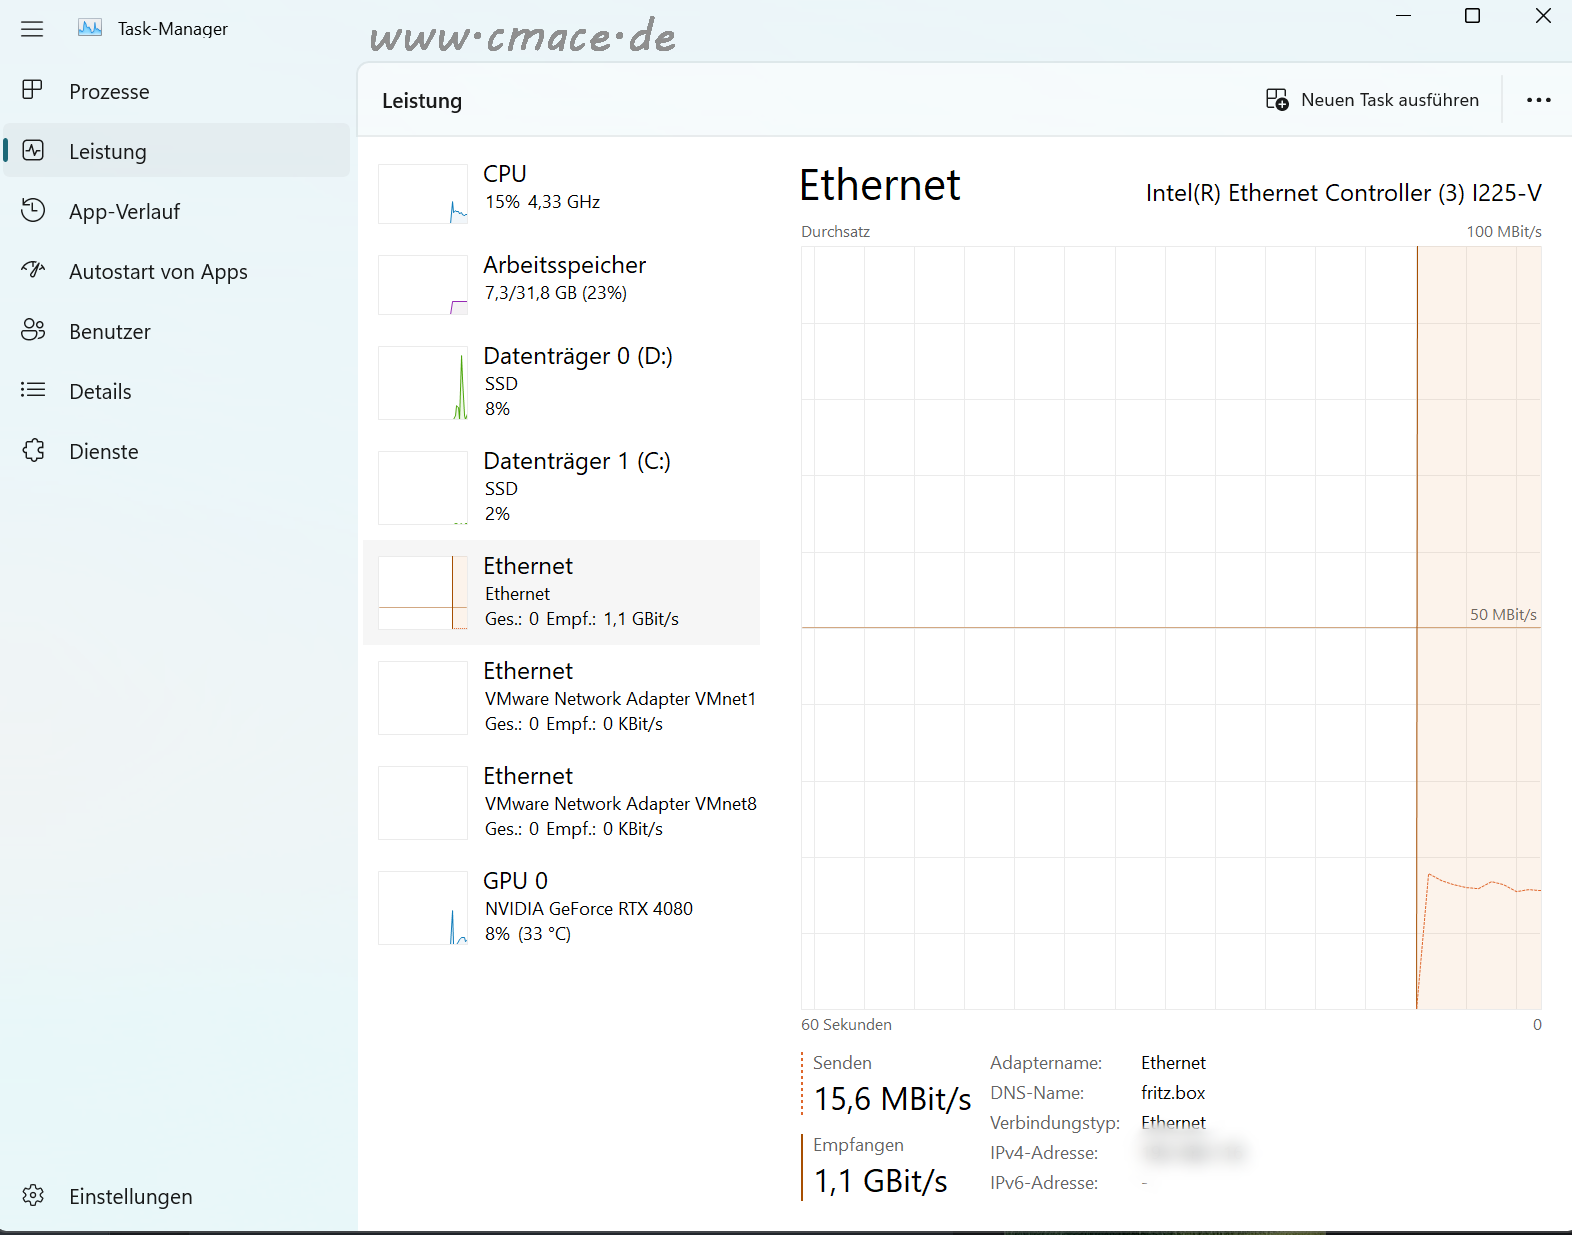Screen dimensions: 1572x1235
Task: Click the App-Verlauf history icon
Action: [33, 211]
